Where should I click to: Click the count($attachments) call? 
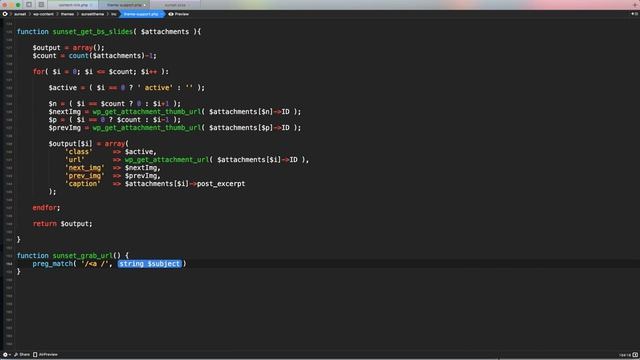pos(107,56)
